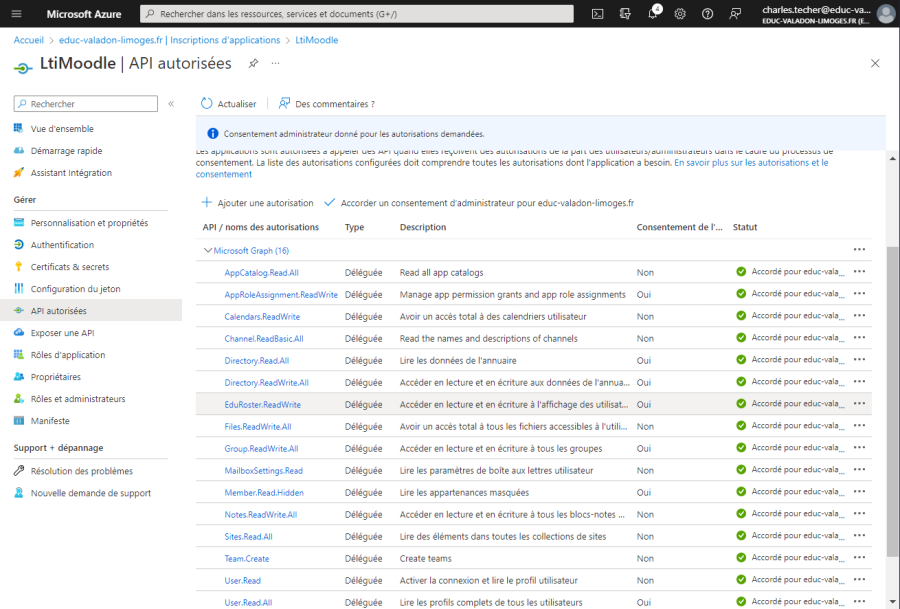
Task: Open Exposer une API
Action: click(x=62, y=333)
